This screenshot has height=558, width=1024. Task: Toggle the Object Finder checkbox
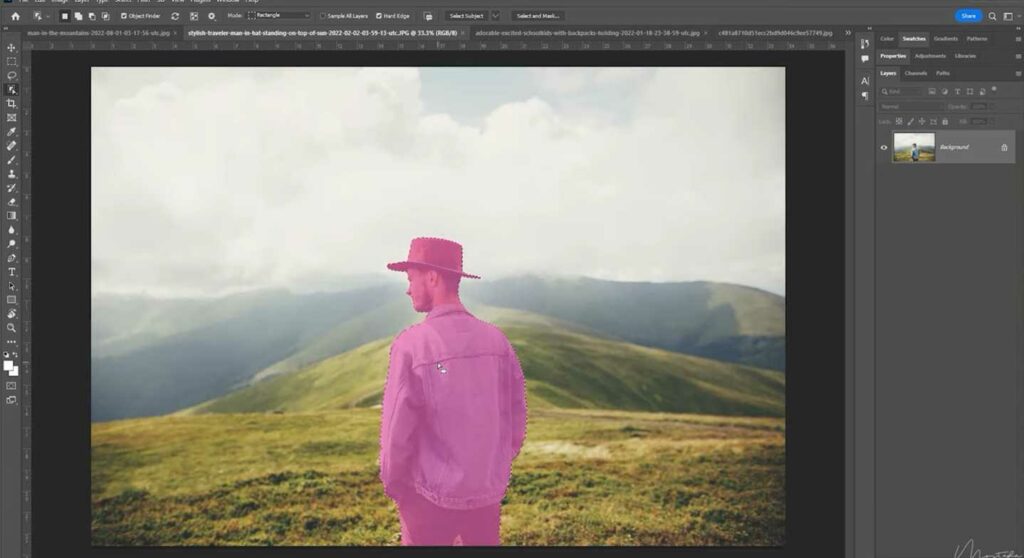[123, 16]
